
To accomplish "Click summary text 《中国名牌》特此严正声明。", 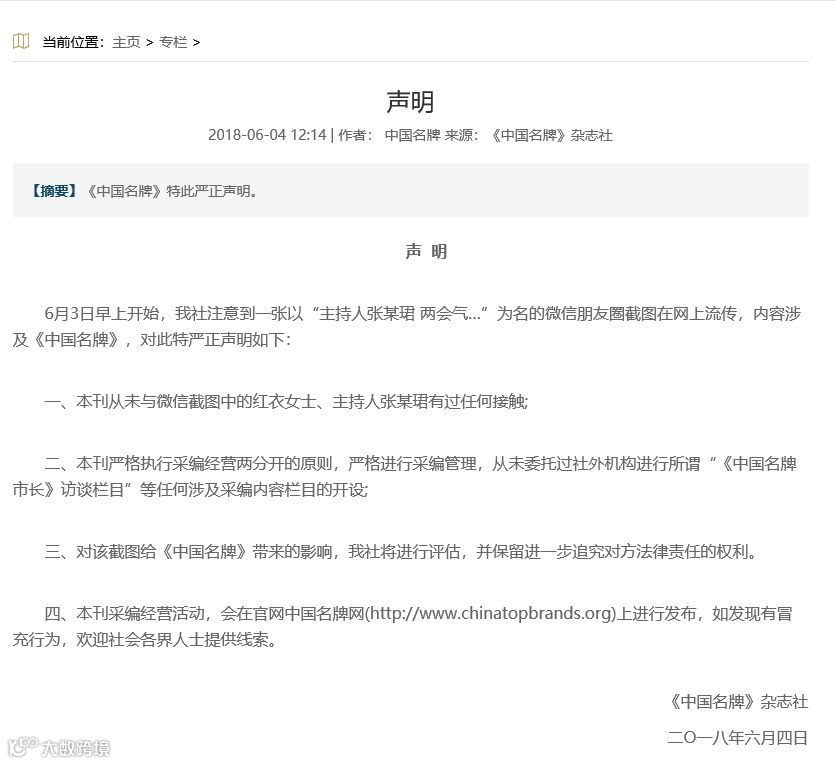I will click(172, 191).
